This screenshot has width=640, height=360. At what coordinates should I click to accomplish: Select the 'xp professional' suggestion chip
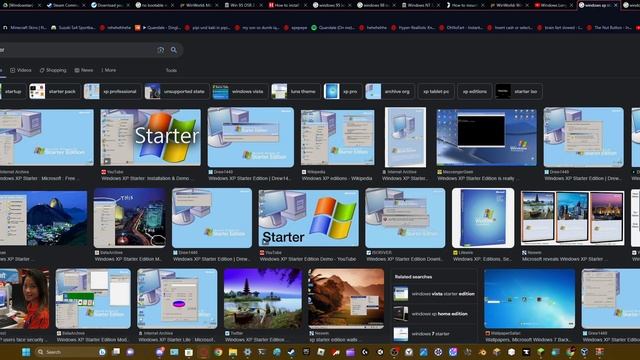[x=112, y=91]
